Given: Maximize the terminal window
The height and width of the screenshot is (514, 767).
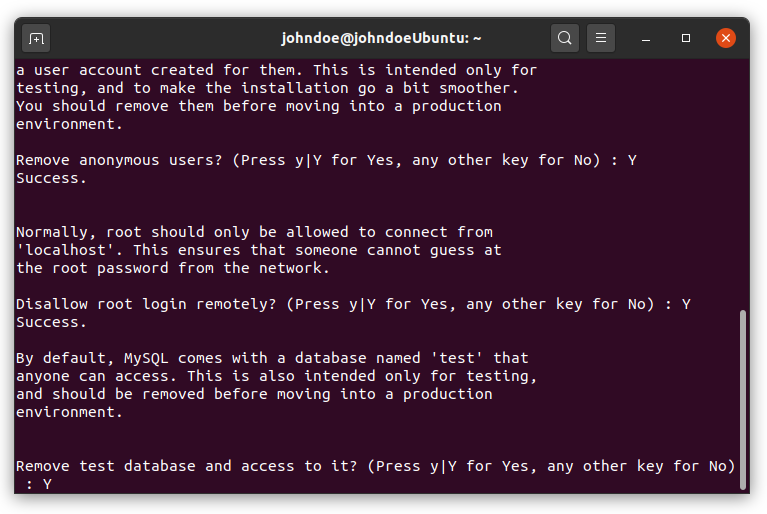Looking at the screenshot, I should pos(686,38).
